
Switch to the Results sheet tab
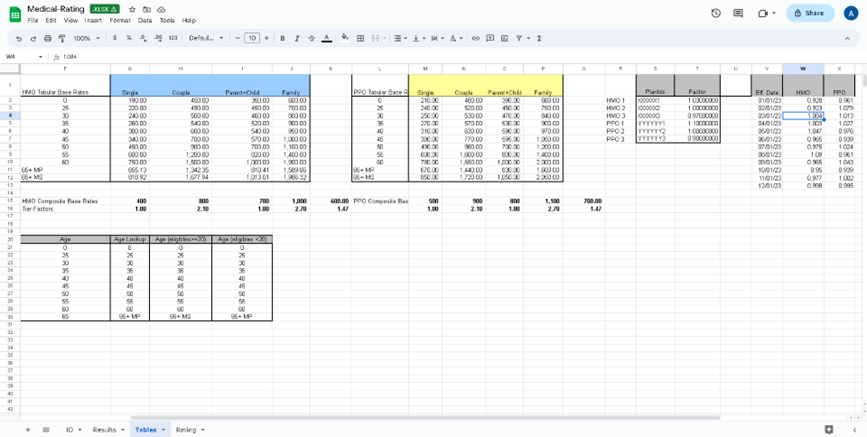[x=106, y=429]
